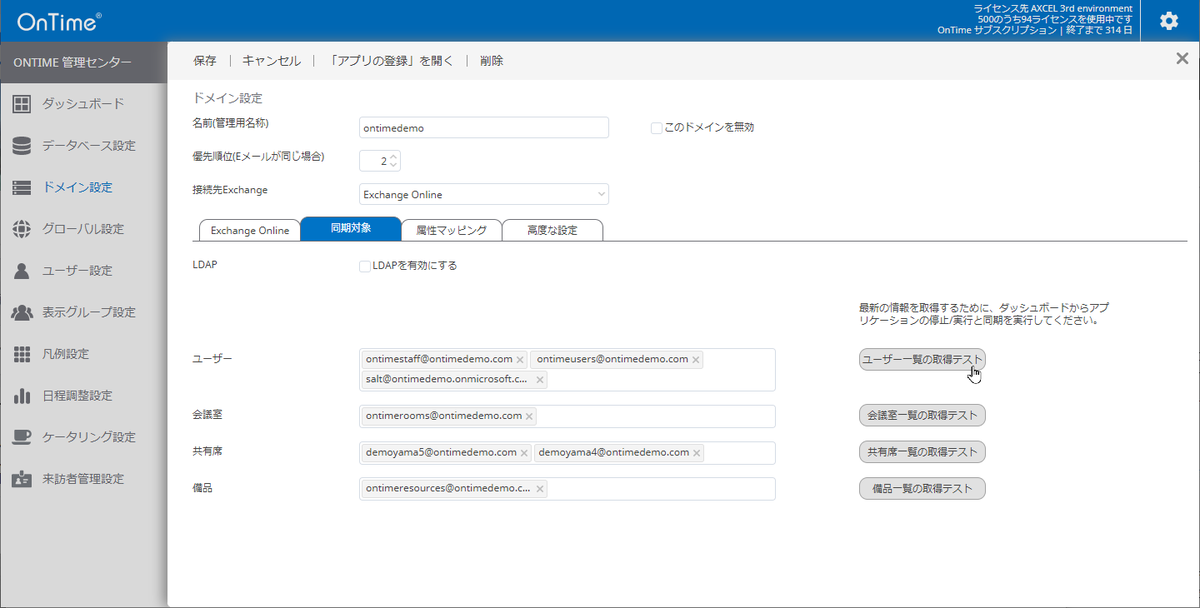This screenshot has width=1200, height=608.
Task: Remove ontimestaff@ontimedemo.com tag
Action: (x=520, y=359)
